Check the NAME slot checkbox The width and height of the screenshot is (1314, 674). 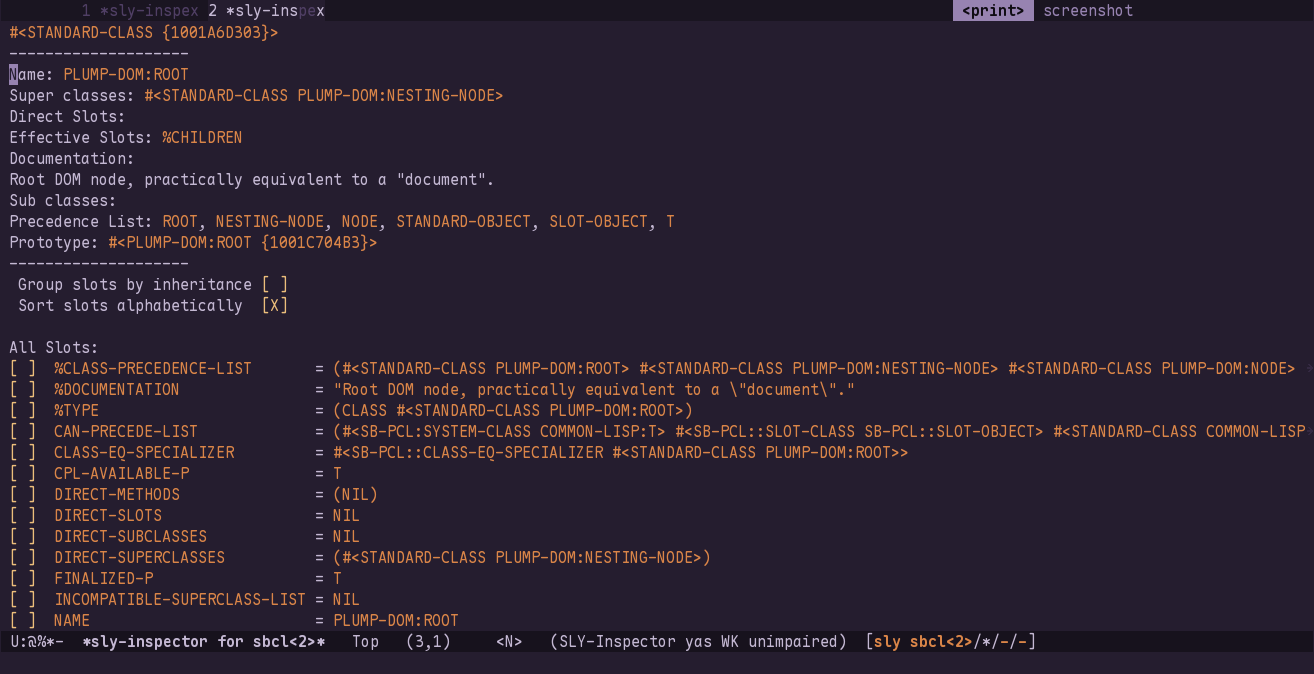23,621
